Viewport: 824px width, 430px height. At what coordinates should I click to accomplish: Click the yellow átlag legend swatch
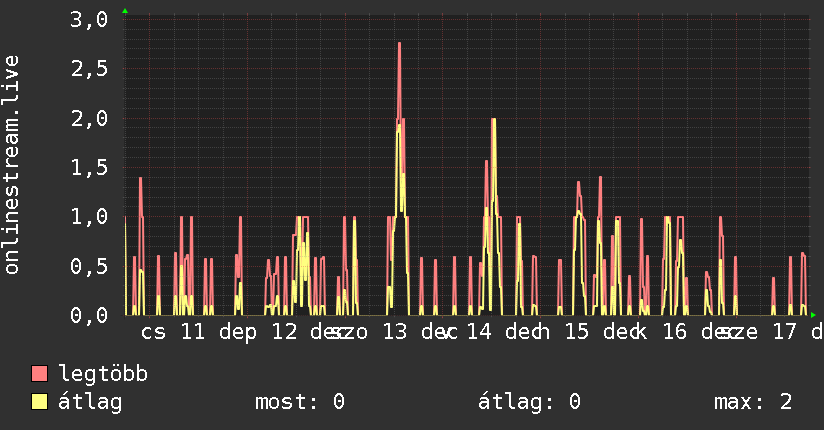click(x=39, y=402)
